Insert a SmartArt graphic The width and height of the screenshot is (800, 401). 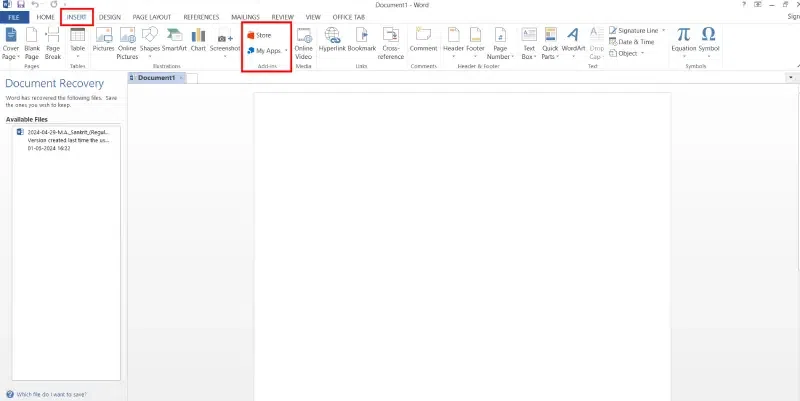174,40
